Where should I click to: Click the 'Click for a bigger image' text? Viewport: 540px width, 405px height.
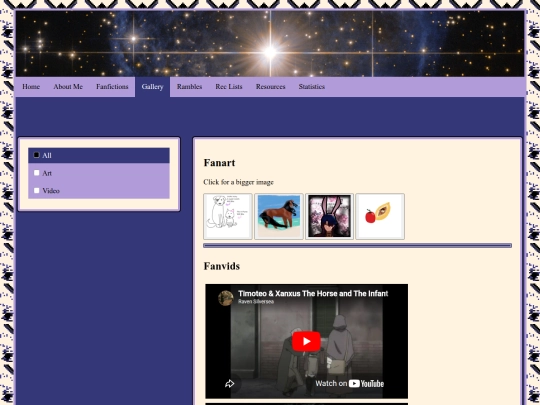point(238,182)
